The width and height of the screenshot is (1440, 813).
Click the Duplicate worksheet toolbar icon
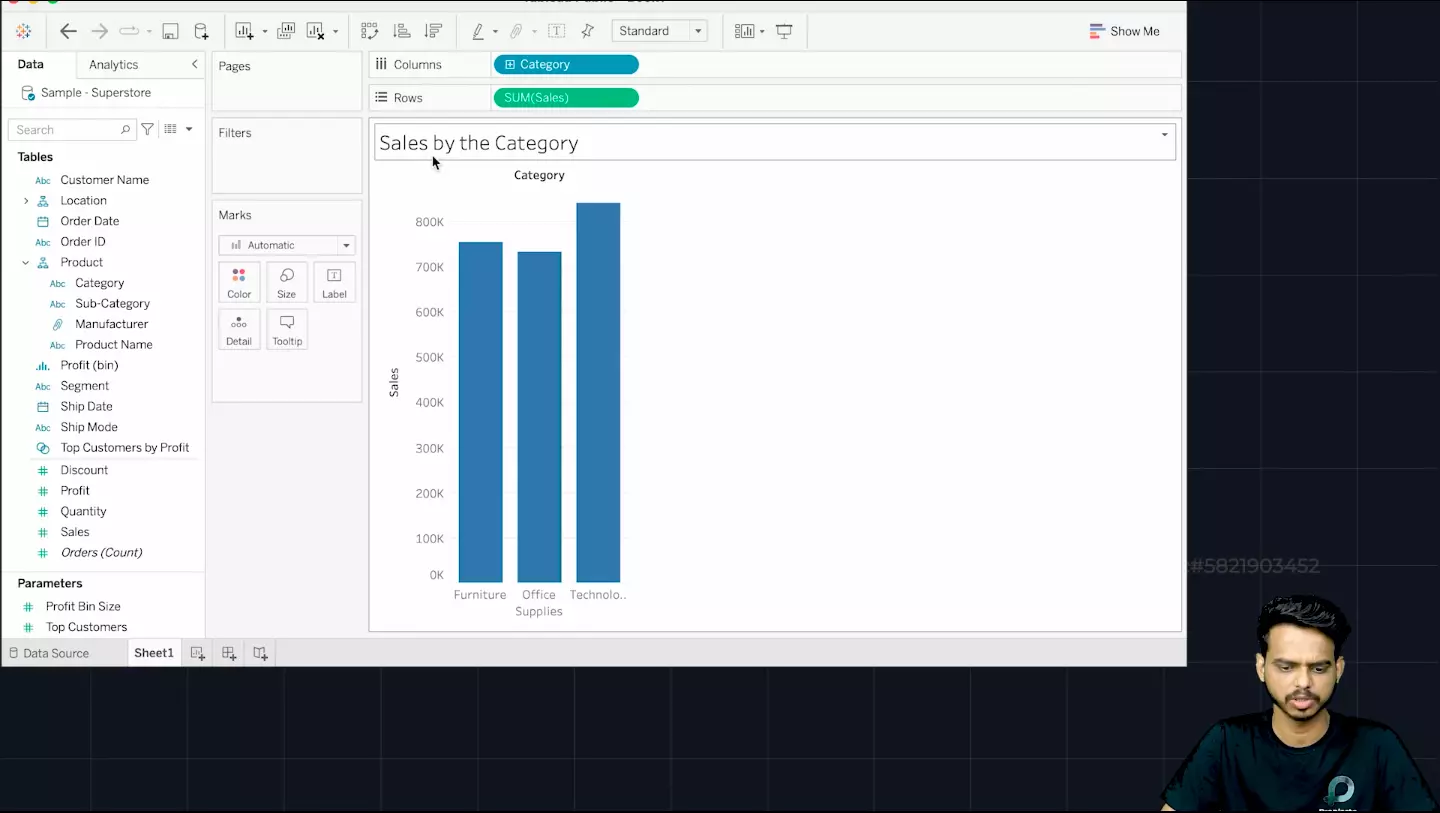pos(286,31)
